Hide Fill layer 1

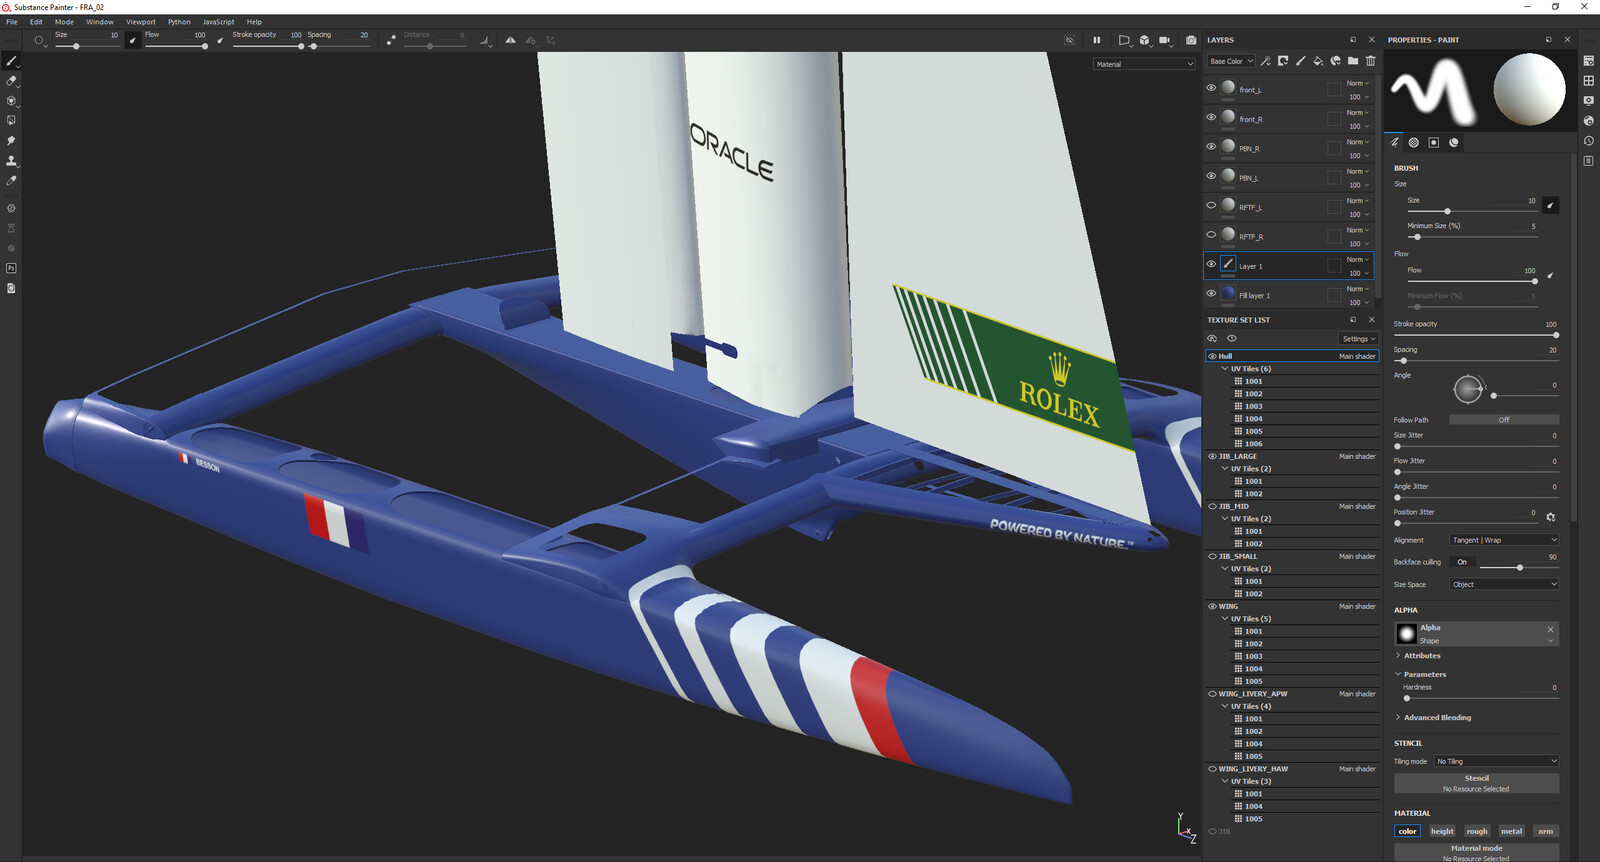(x=1211, y=293)
